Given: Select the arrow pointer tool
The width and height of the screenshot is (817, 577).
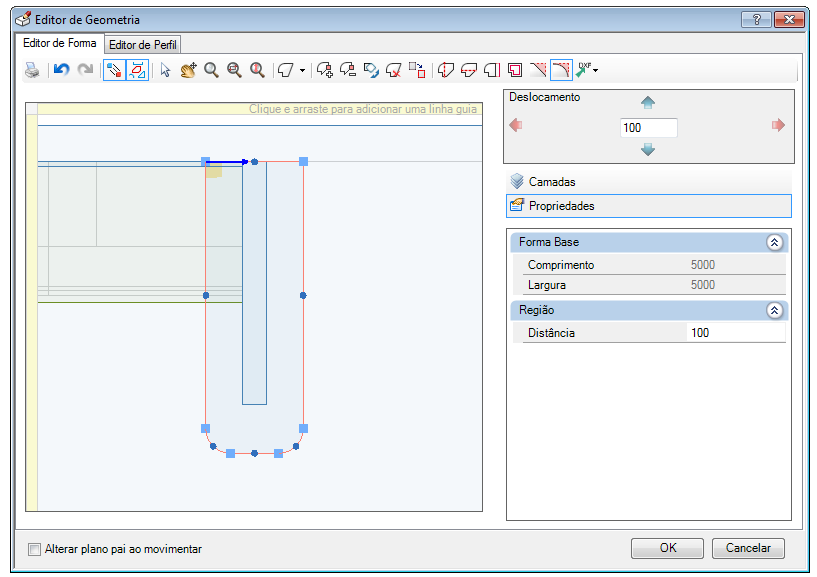Looking at the screenshot, I should [165, 70].
